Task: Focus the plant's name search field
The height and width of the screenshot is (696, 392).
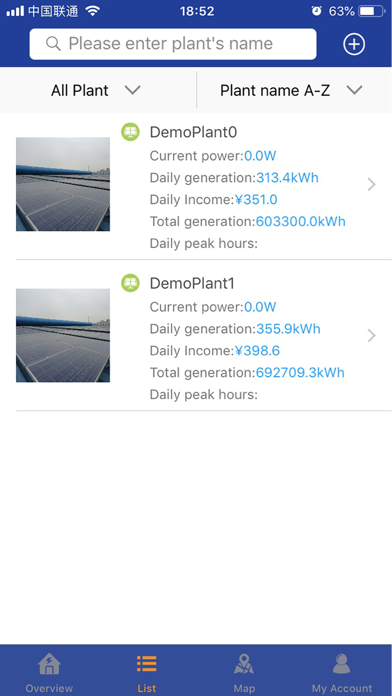Action: click(173, 44)
